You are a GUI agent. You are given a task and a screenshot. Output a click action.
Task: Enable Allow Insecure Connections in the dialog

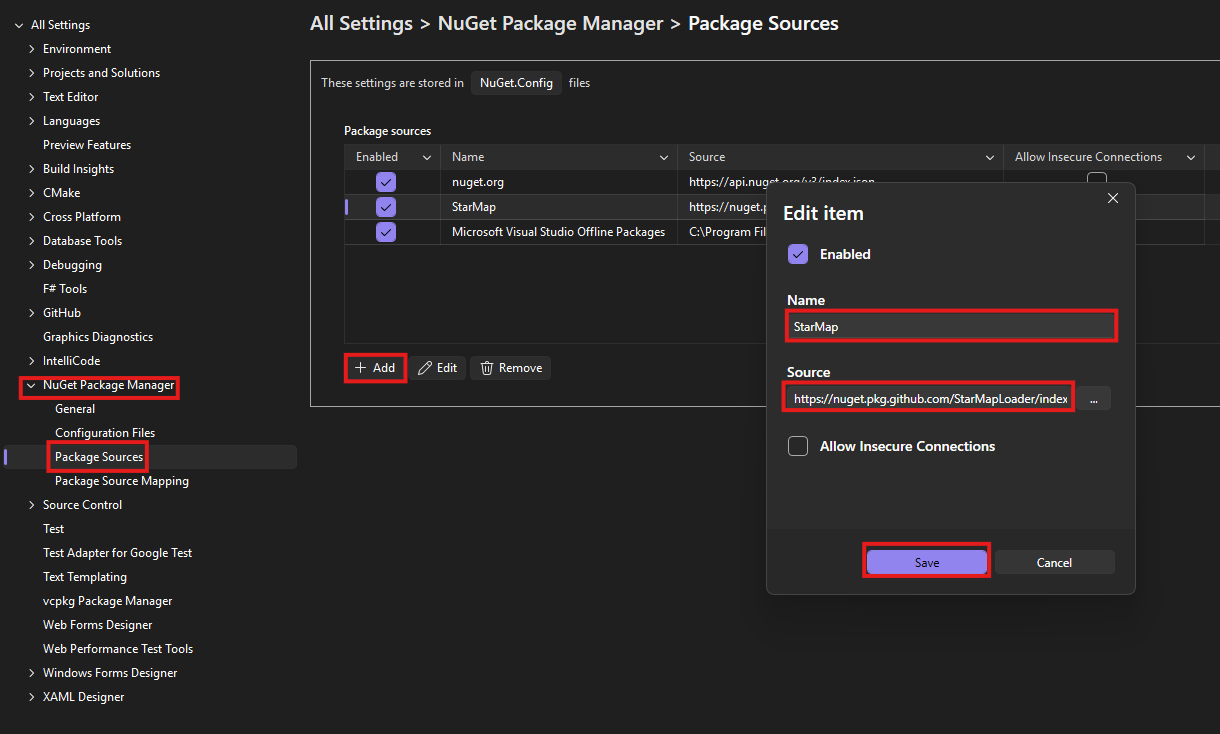[797, 446]
